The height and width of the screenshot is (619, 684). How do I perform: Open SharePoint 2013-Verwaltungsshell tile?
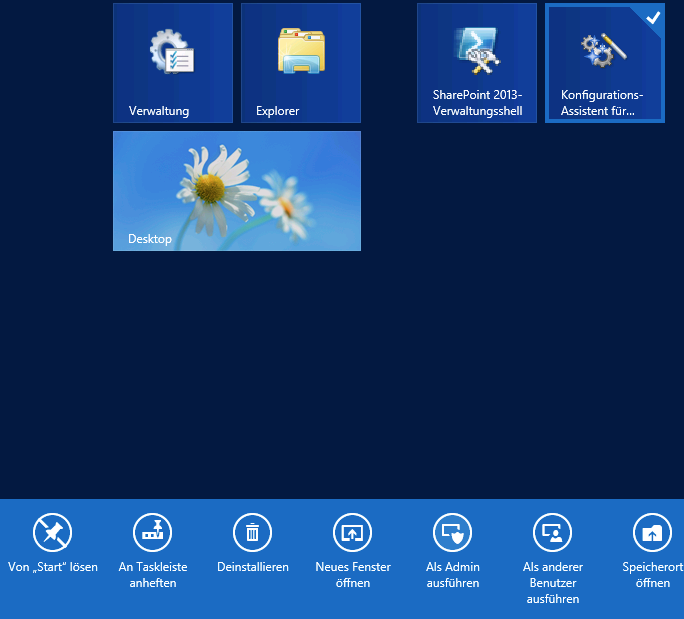[x=477, y=63]
